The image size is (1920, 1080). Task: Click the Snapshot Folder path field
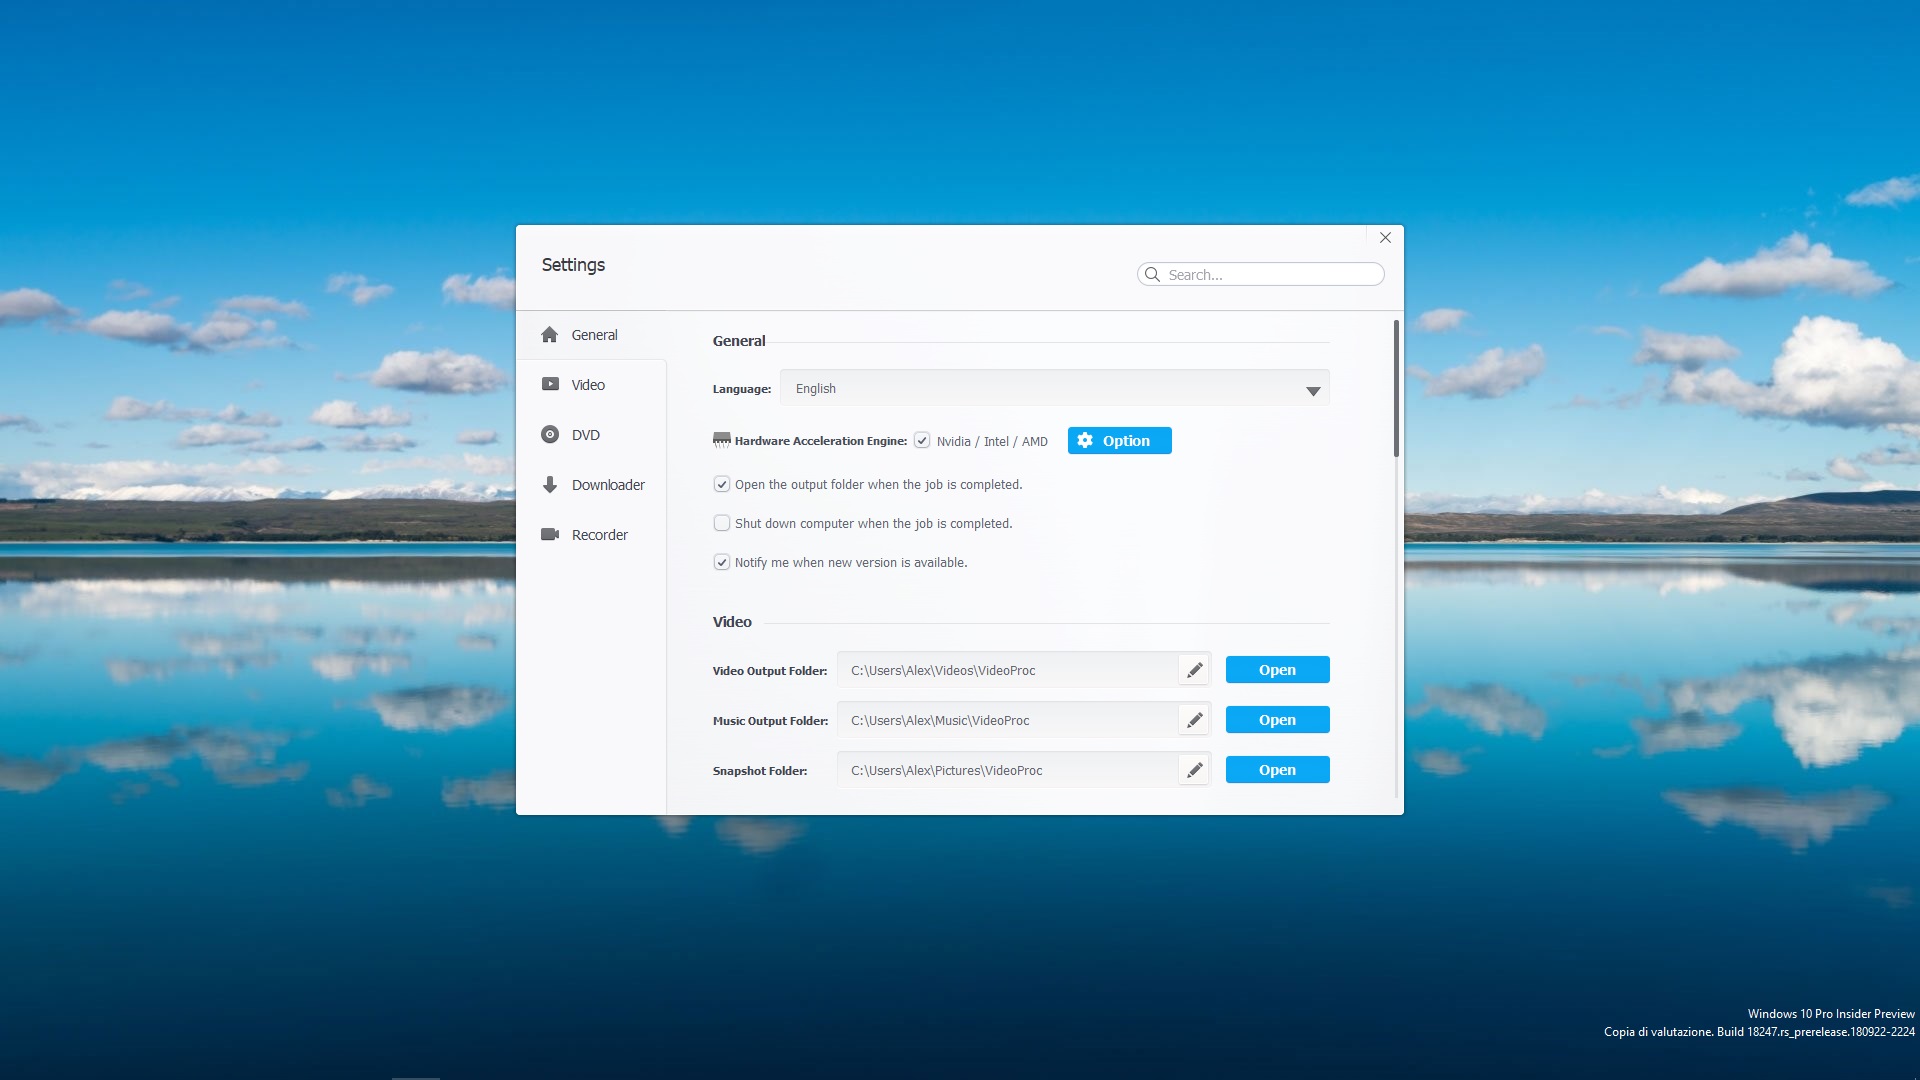coord(1008,770)
